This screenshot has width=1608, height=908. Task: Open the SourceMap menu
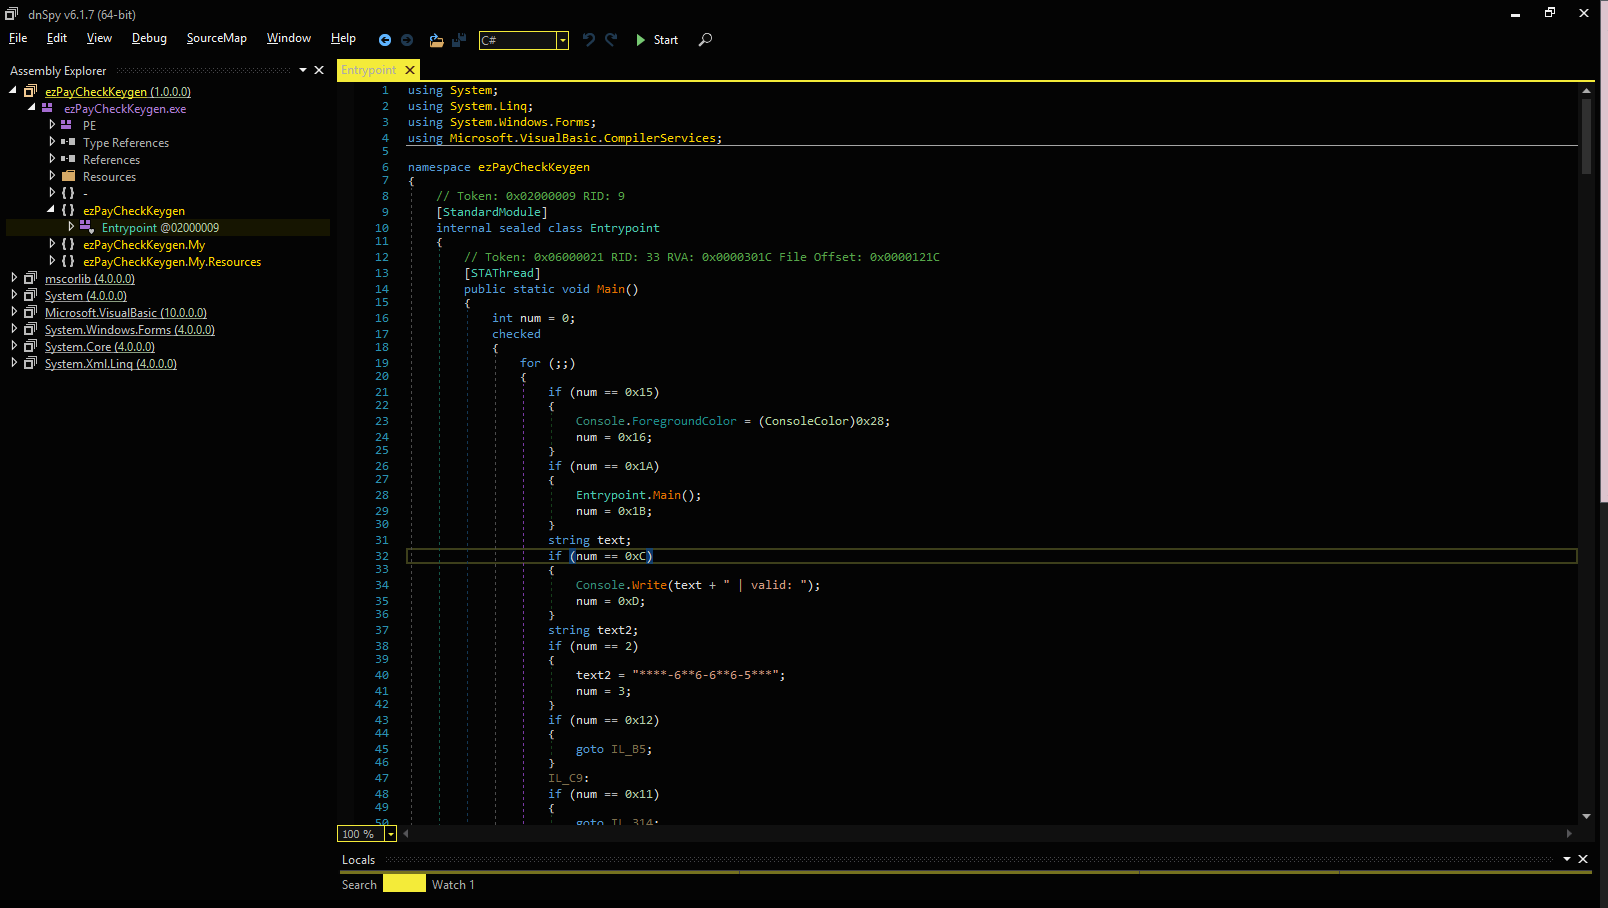(216, 38)
